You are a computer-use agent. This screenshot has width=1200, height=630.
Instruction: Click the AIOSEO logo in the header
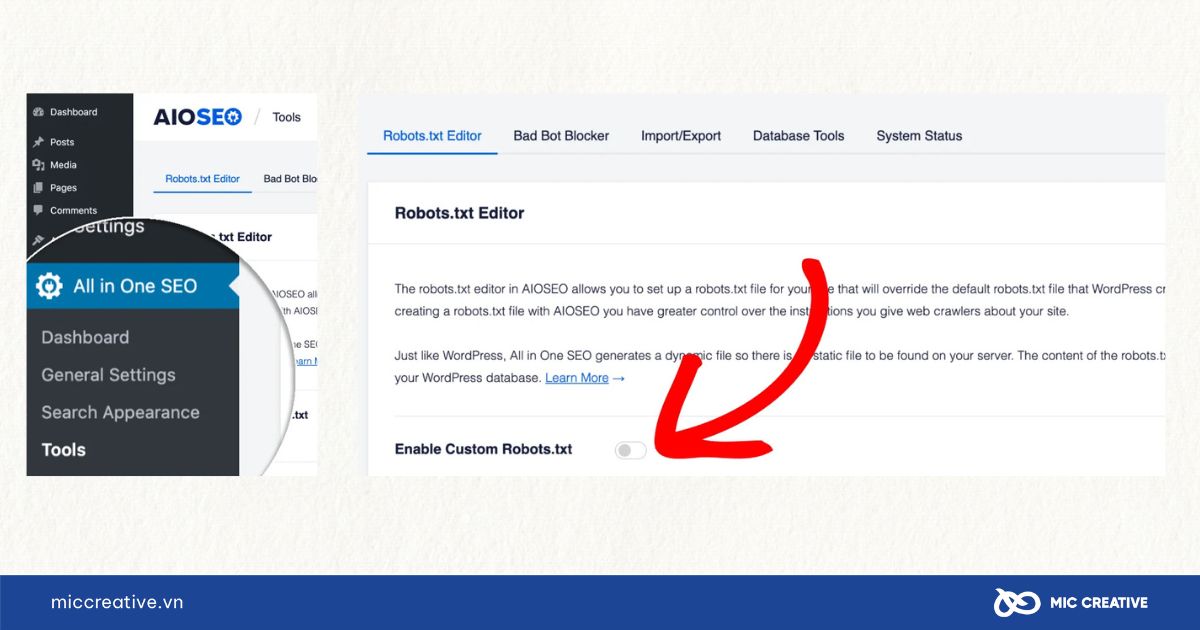197,117
